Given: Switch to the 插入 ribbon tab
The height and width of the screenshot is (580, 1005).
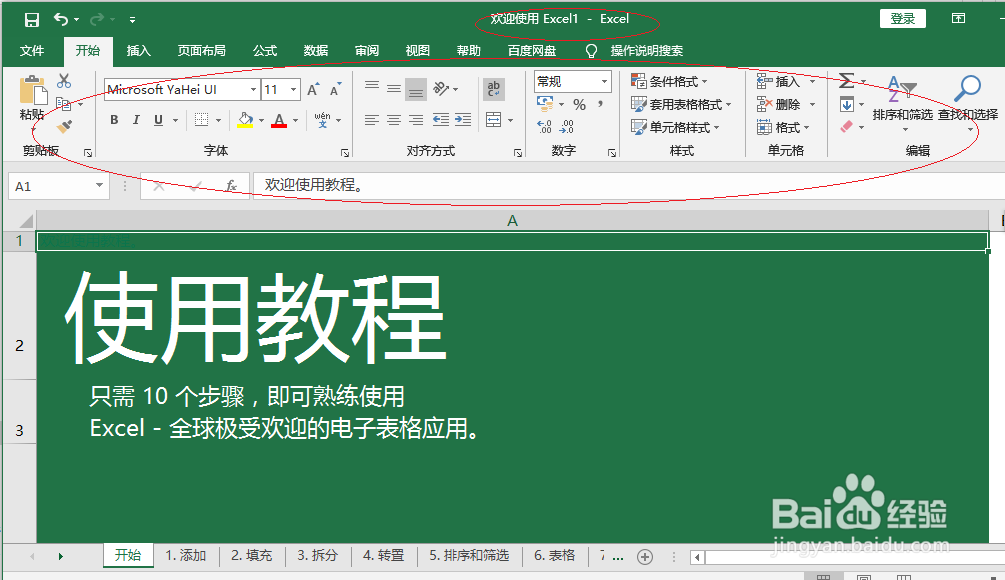Looking at the screenshot, I should (x=138, y=51).
